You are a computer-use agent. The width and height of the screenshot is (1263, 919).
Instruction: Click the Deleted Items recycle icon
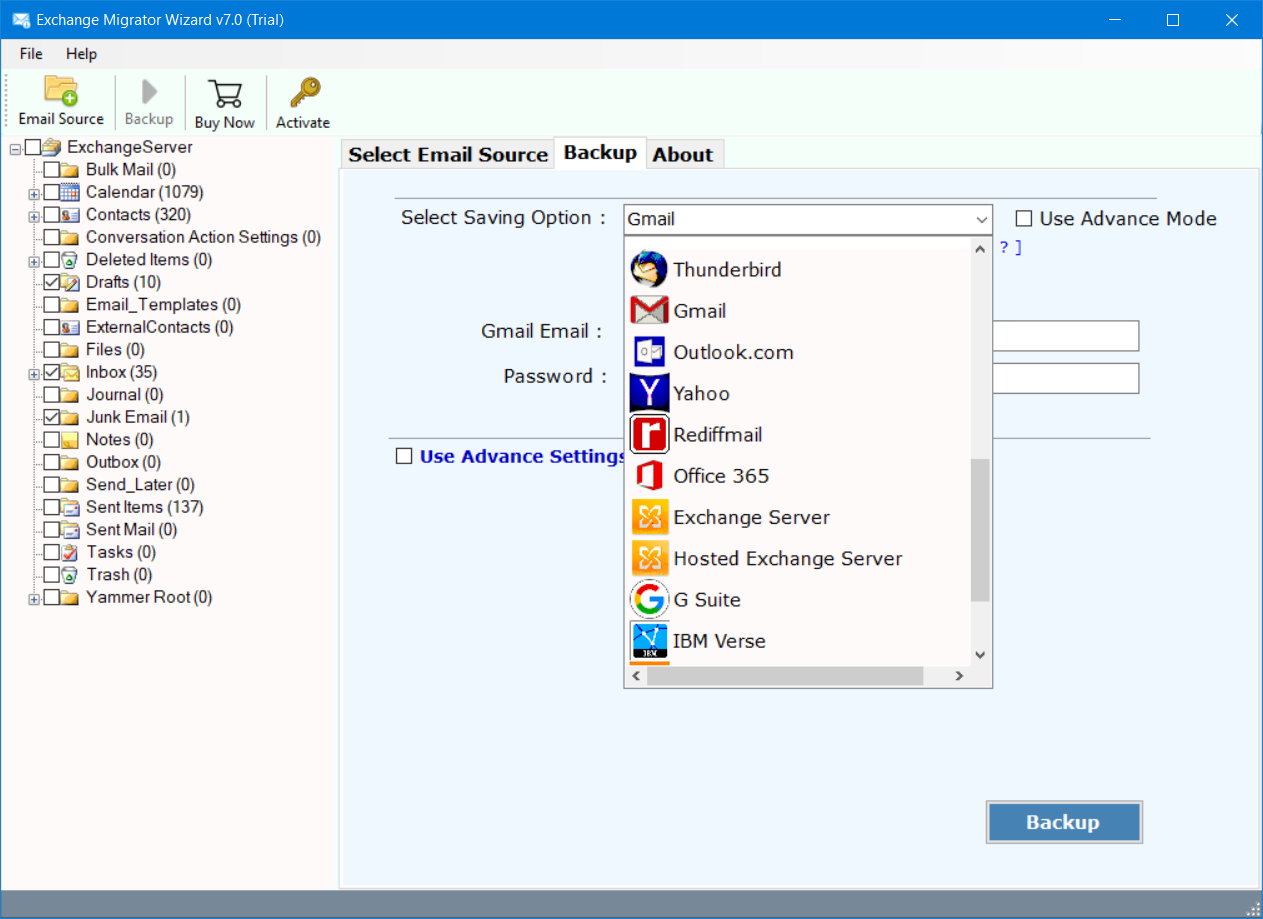(x=70, y=259)
